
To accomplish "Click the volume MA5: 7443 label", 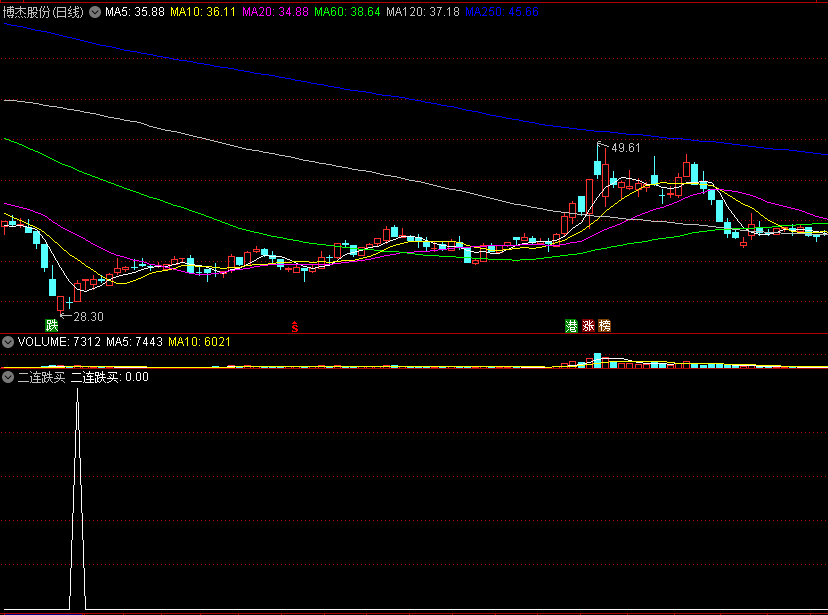I will coord(134,342).
